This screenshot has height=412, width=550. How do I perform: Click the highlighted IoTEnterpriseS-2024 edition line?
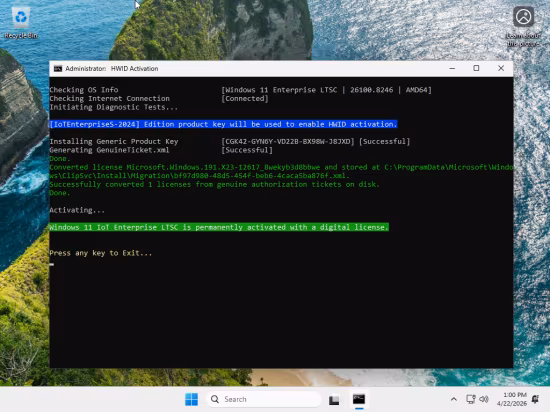pyautogui.click(x=223, y=124)
